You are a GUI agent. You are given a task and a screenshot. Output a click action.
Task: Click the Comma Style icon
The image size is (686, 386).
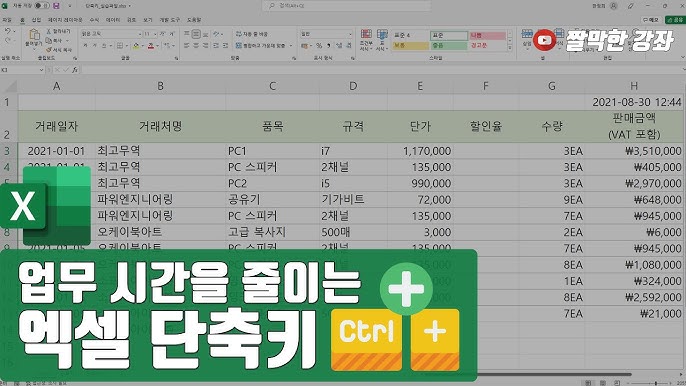coord(328,46)
